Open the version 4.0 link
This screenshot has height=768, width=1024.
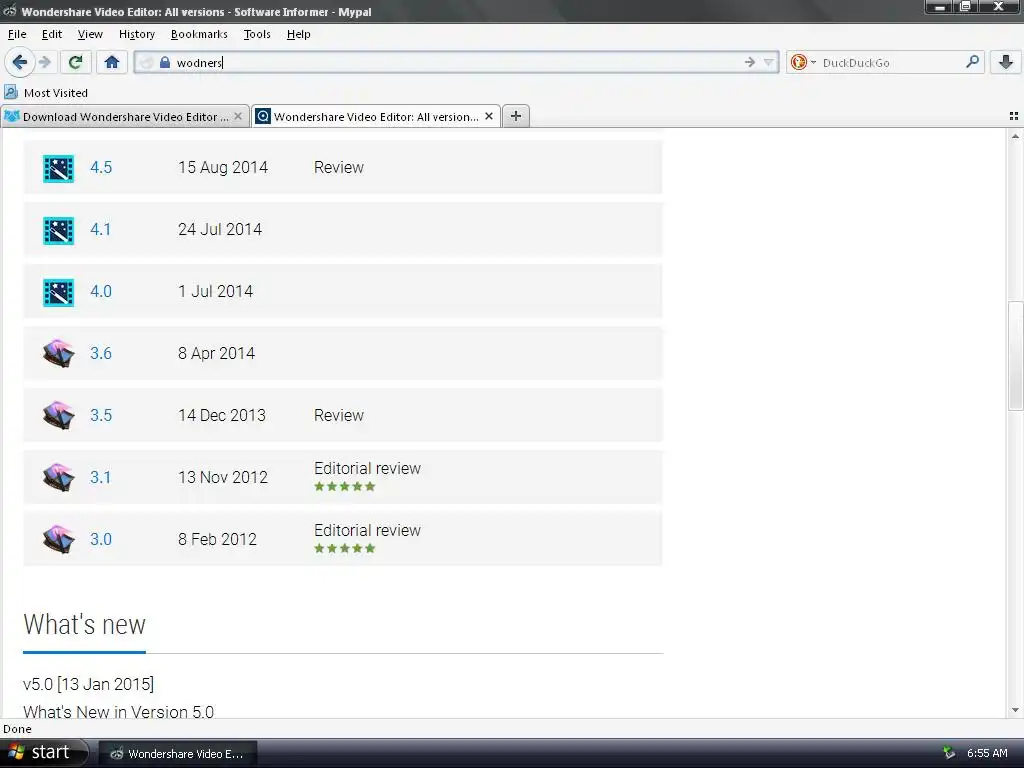point(101,291)
